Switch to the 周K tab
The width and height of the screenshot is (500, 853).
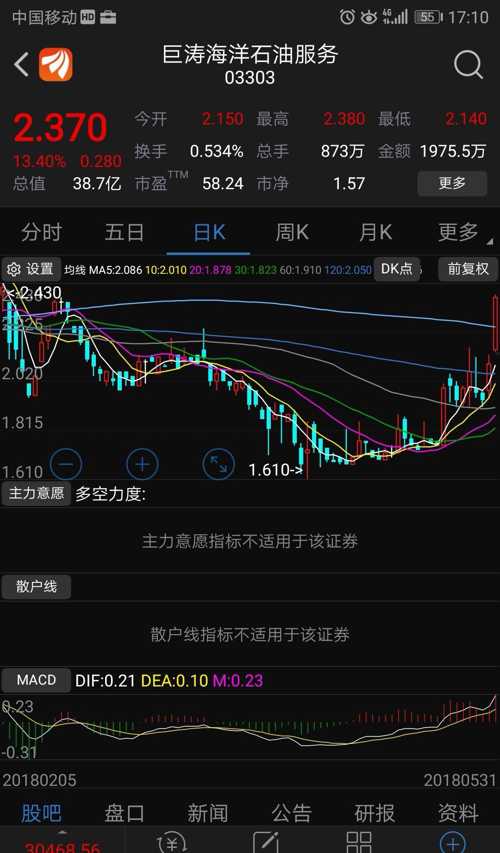292,233
